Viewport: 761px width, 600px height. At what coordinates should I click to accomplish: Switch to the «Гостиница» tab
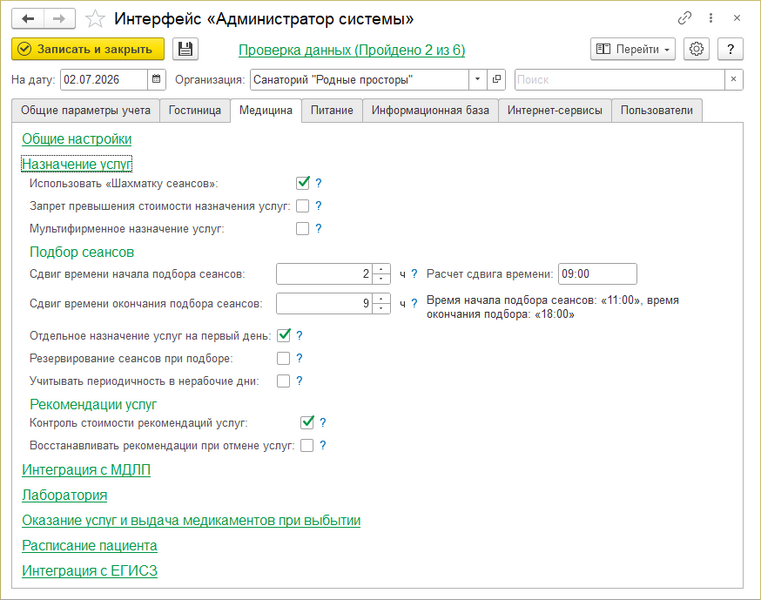click(195, 111)
